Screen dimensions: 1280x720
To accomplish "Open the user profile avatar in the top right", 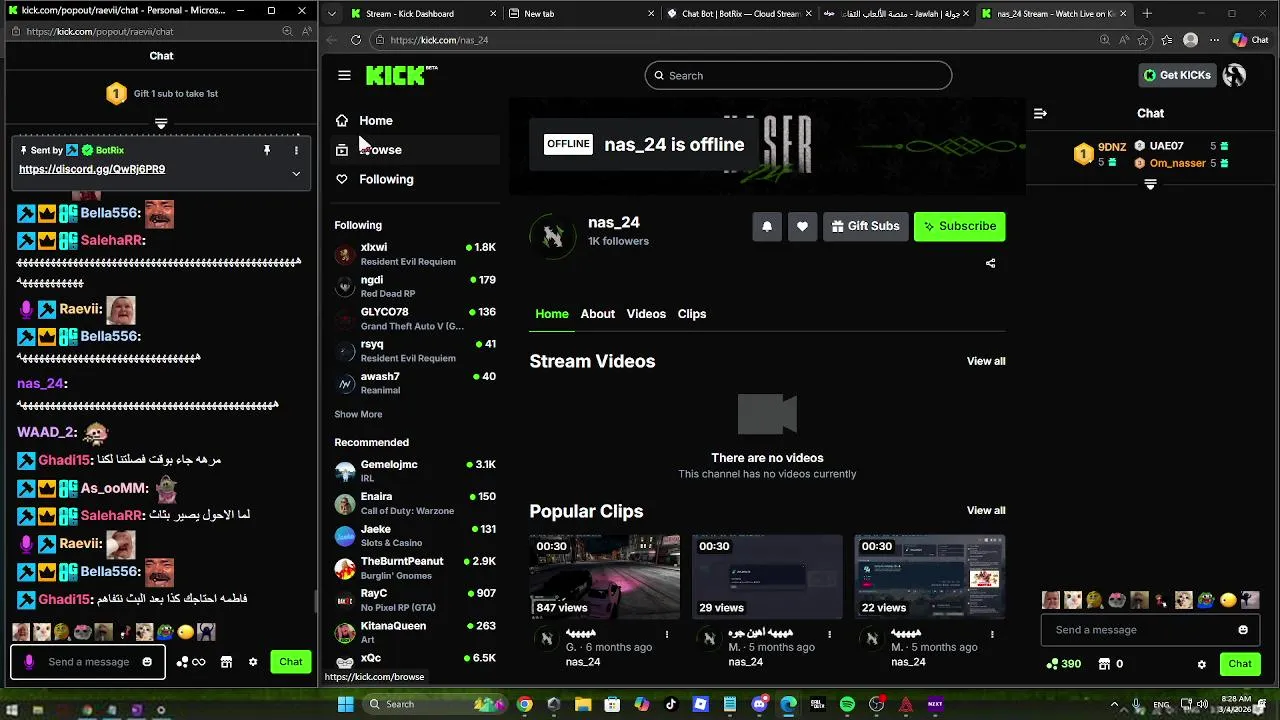I will click(x=1234, y=75).
